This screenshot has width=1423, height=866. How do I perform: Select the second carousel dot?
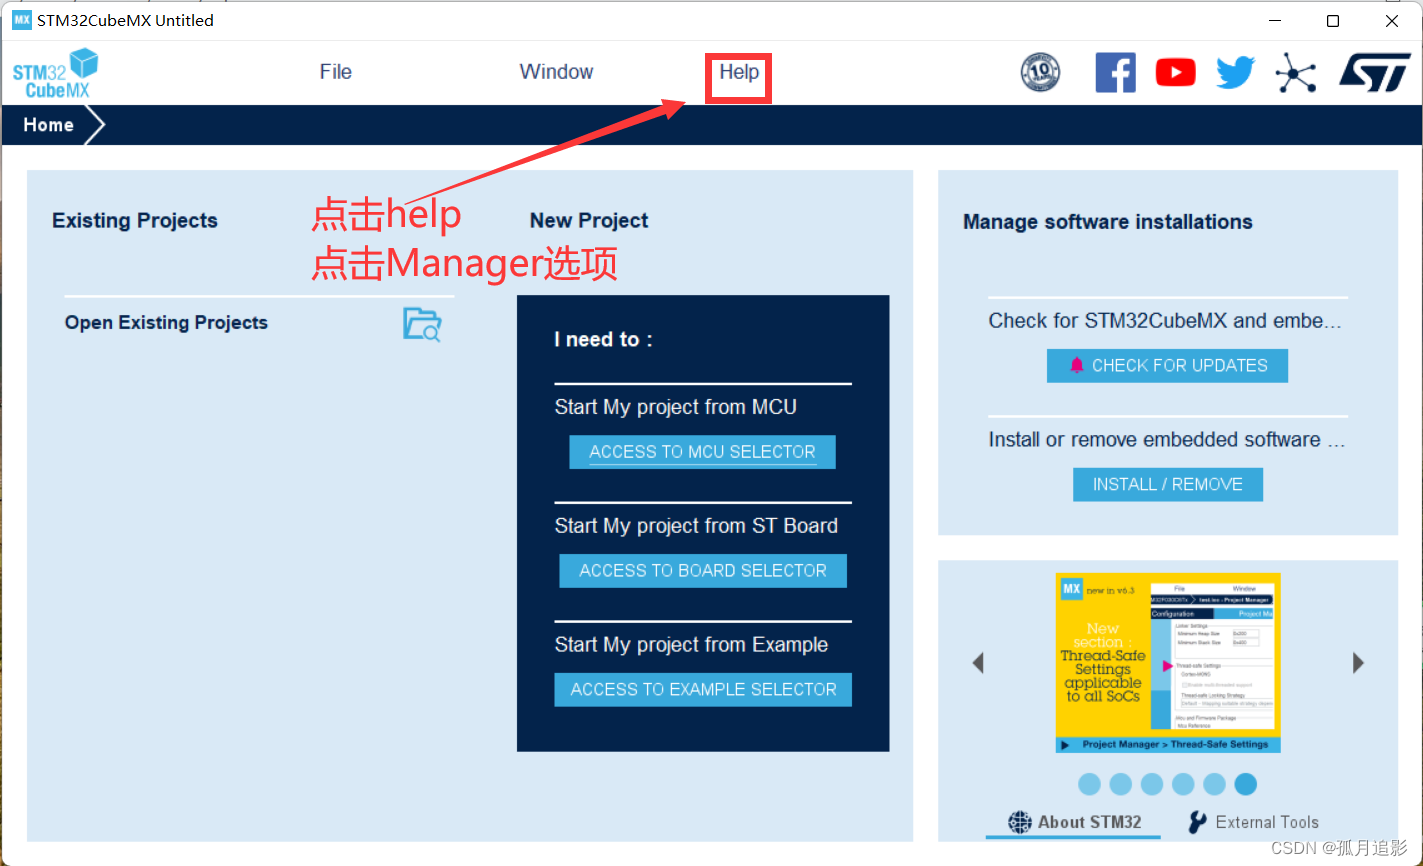1121,784
